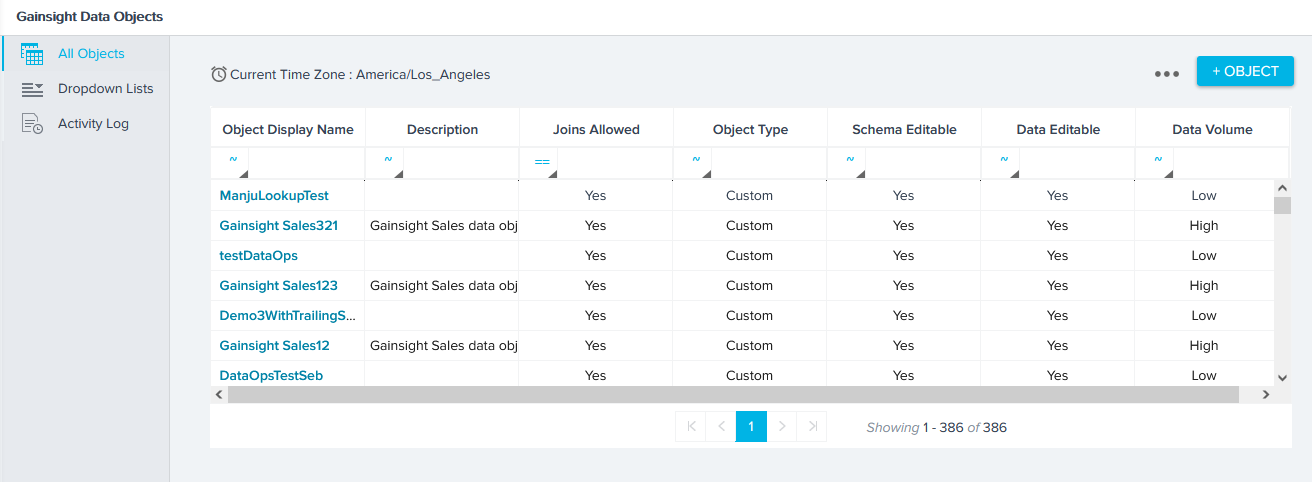Open the three-dots more options menu
This screenshot has width=1312, height=482.
pos(1167,74)
